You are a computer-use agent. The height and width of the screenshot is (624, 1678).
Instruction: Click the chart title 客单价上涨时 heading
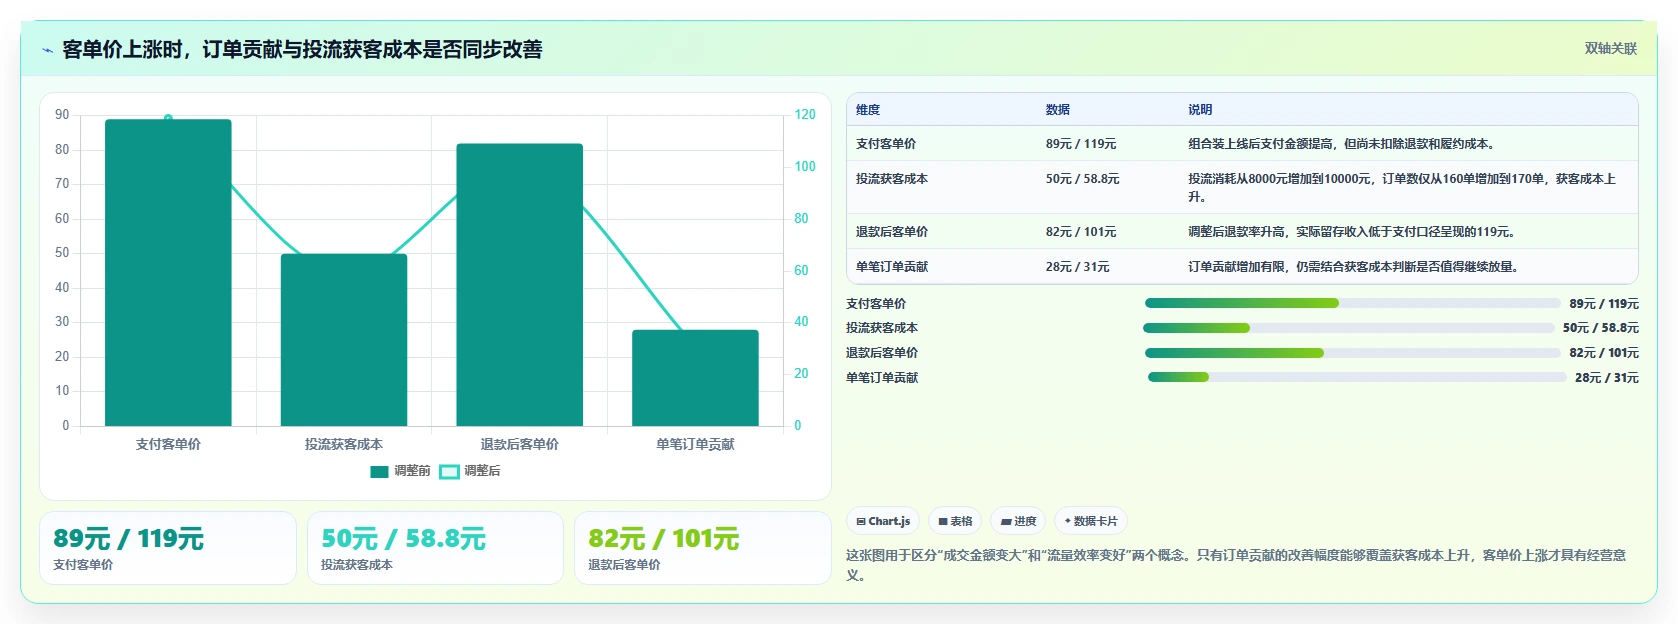pos(302,49)
